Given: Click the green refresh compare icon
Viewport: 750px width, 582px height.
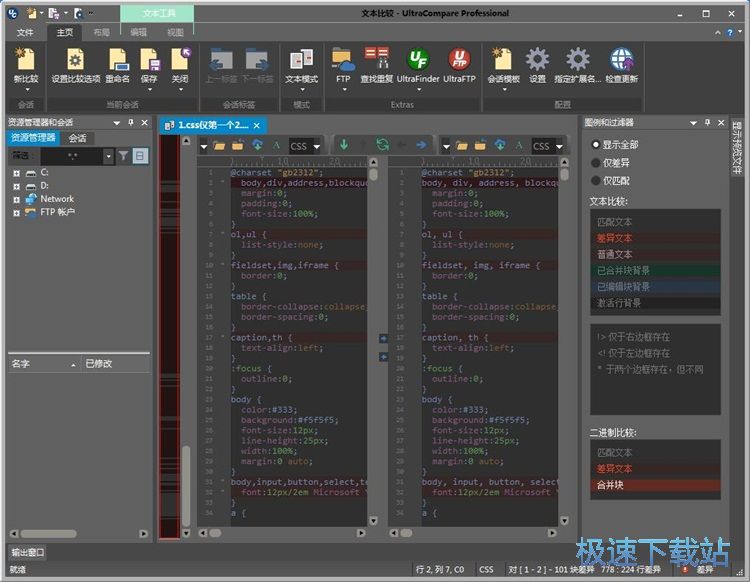Looking at the screenshot, I should 382,145.
